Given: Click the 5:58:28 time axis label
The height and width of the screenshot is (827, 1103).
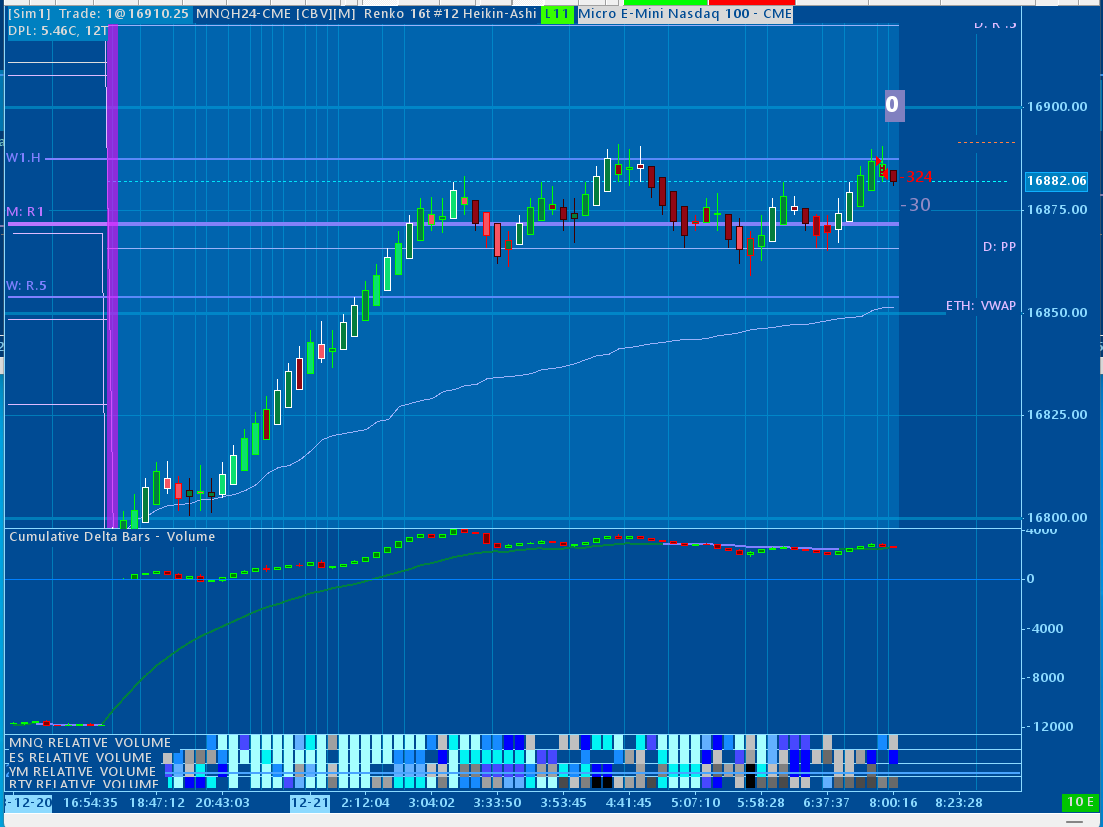Looking at the screenshot, I should click(761, 802).
